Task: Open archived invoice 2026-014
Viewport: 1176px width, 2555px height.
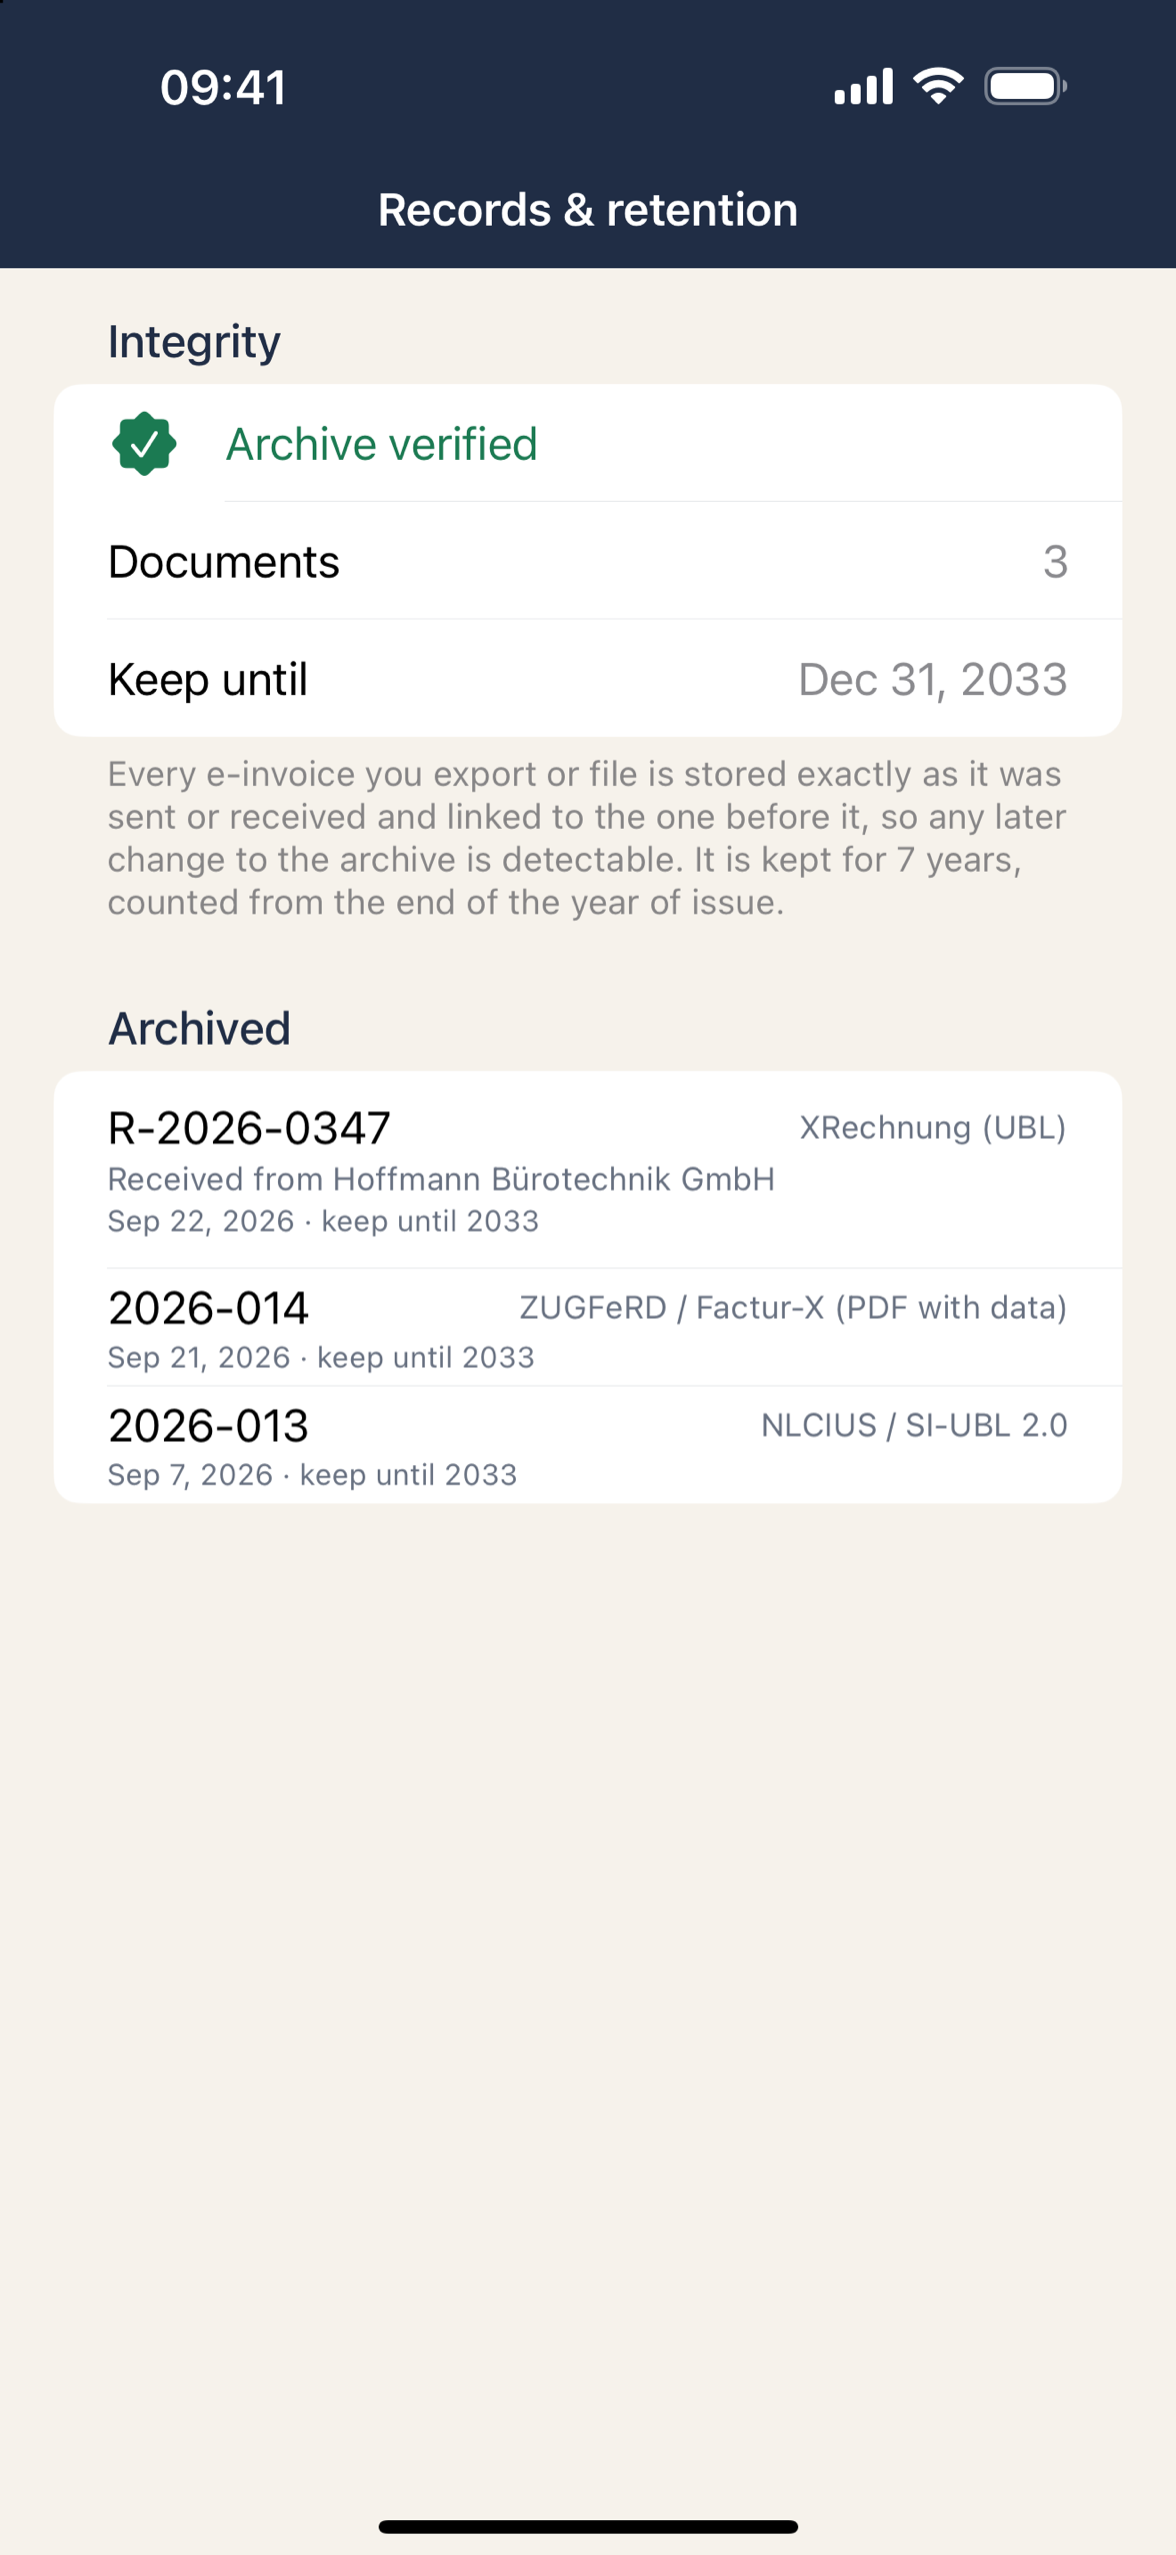Action: coord(588,1327)
